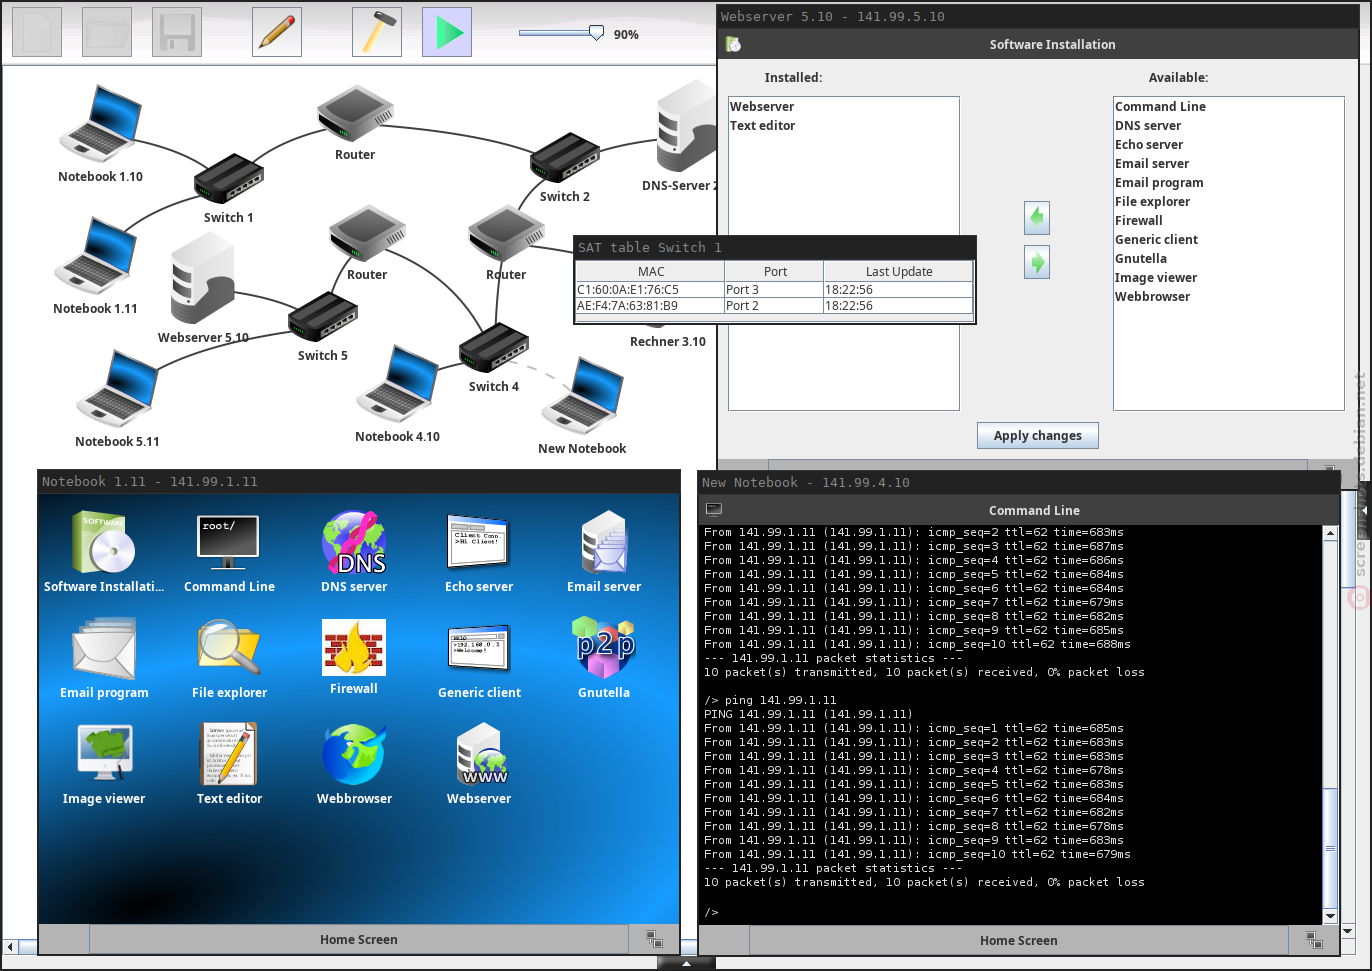Select the New Notebook device
This screenshot has height=971, width=1372.
pyautogui.click(x=582, y=397)
